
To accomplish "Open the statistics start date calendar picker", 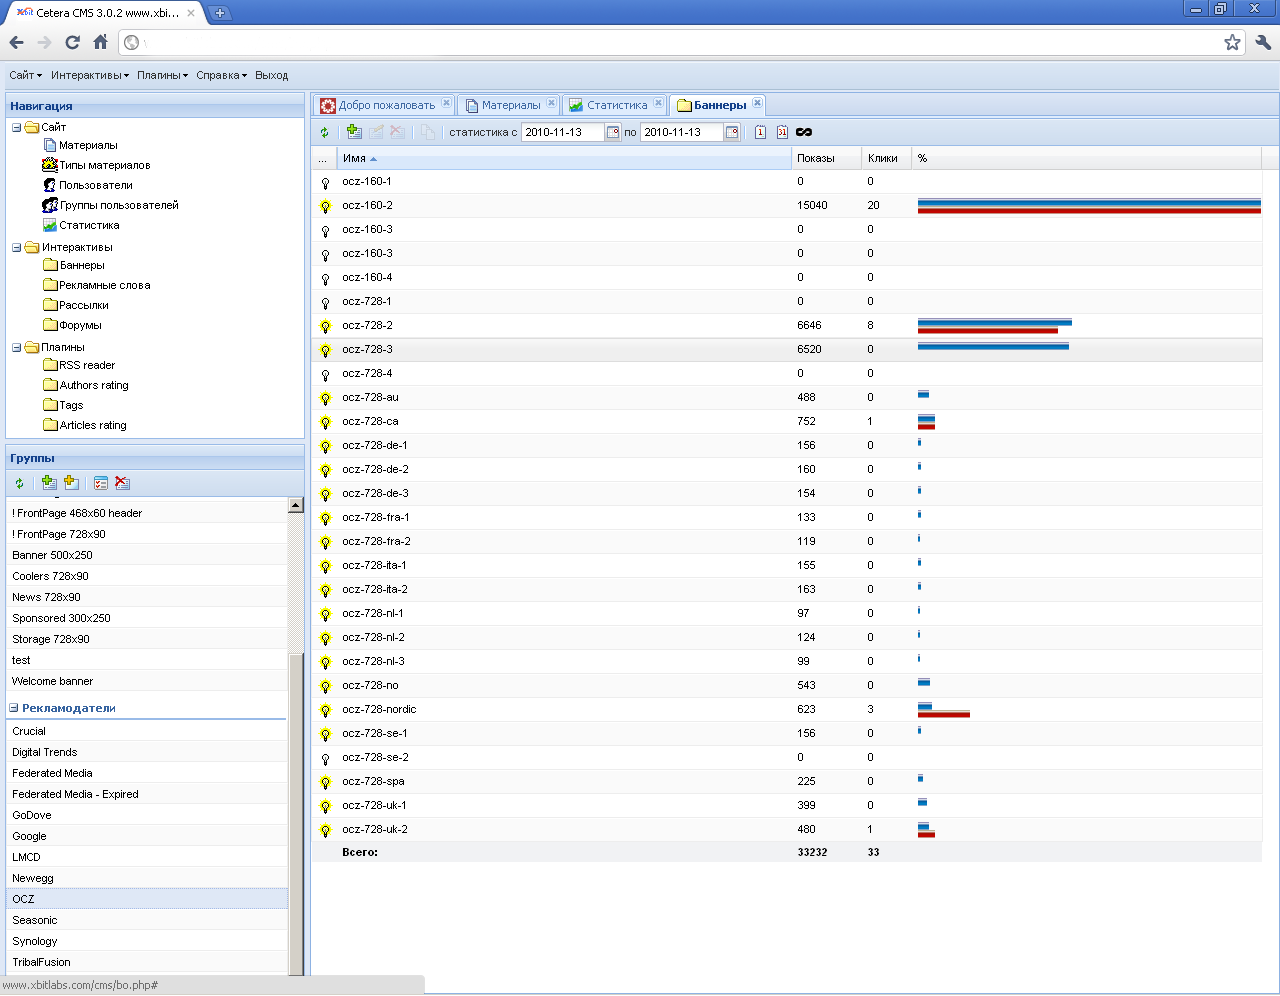I will [613, 132].
